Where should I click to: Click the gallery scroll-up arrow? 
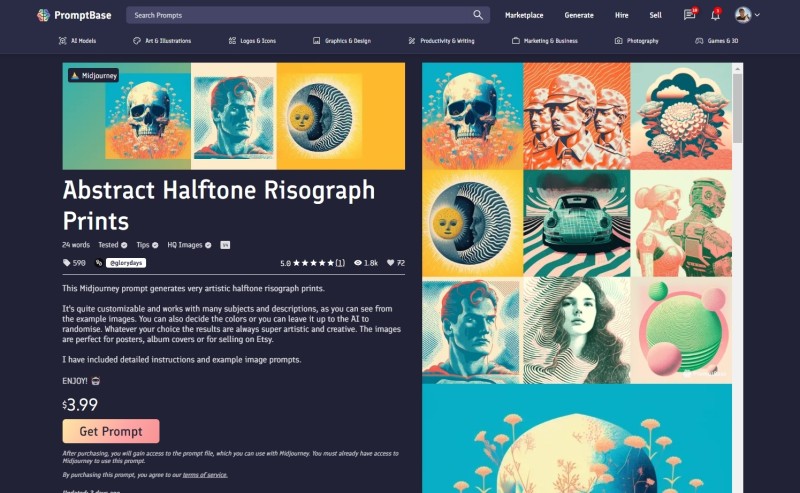click(x=737, y=68)
